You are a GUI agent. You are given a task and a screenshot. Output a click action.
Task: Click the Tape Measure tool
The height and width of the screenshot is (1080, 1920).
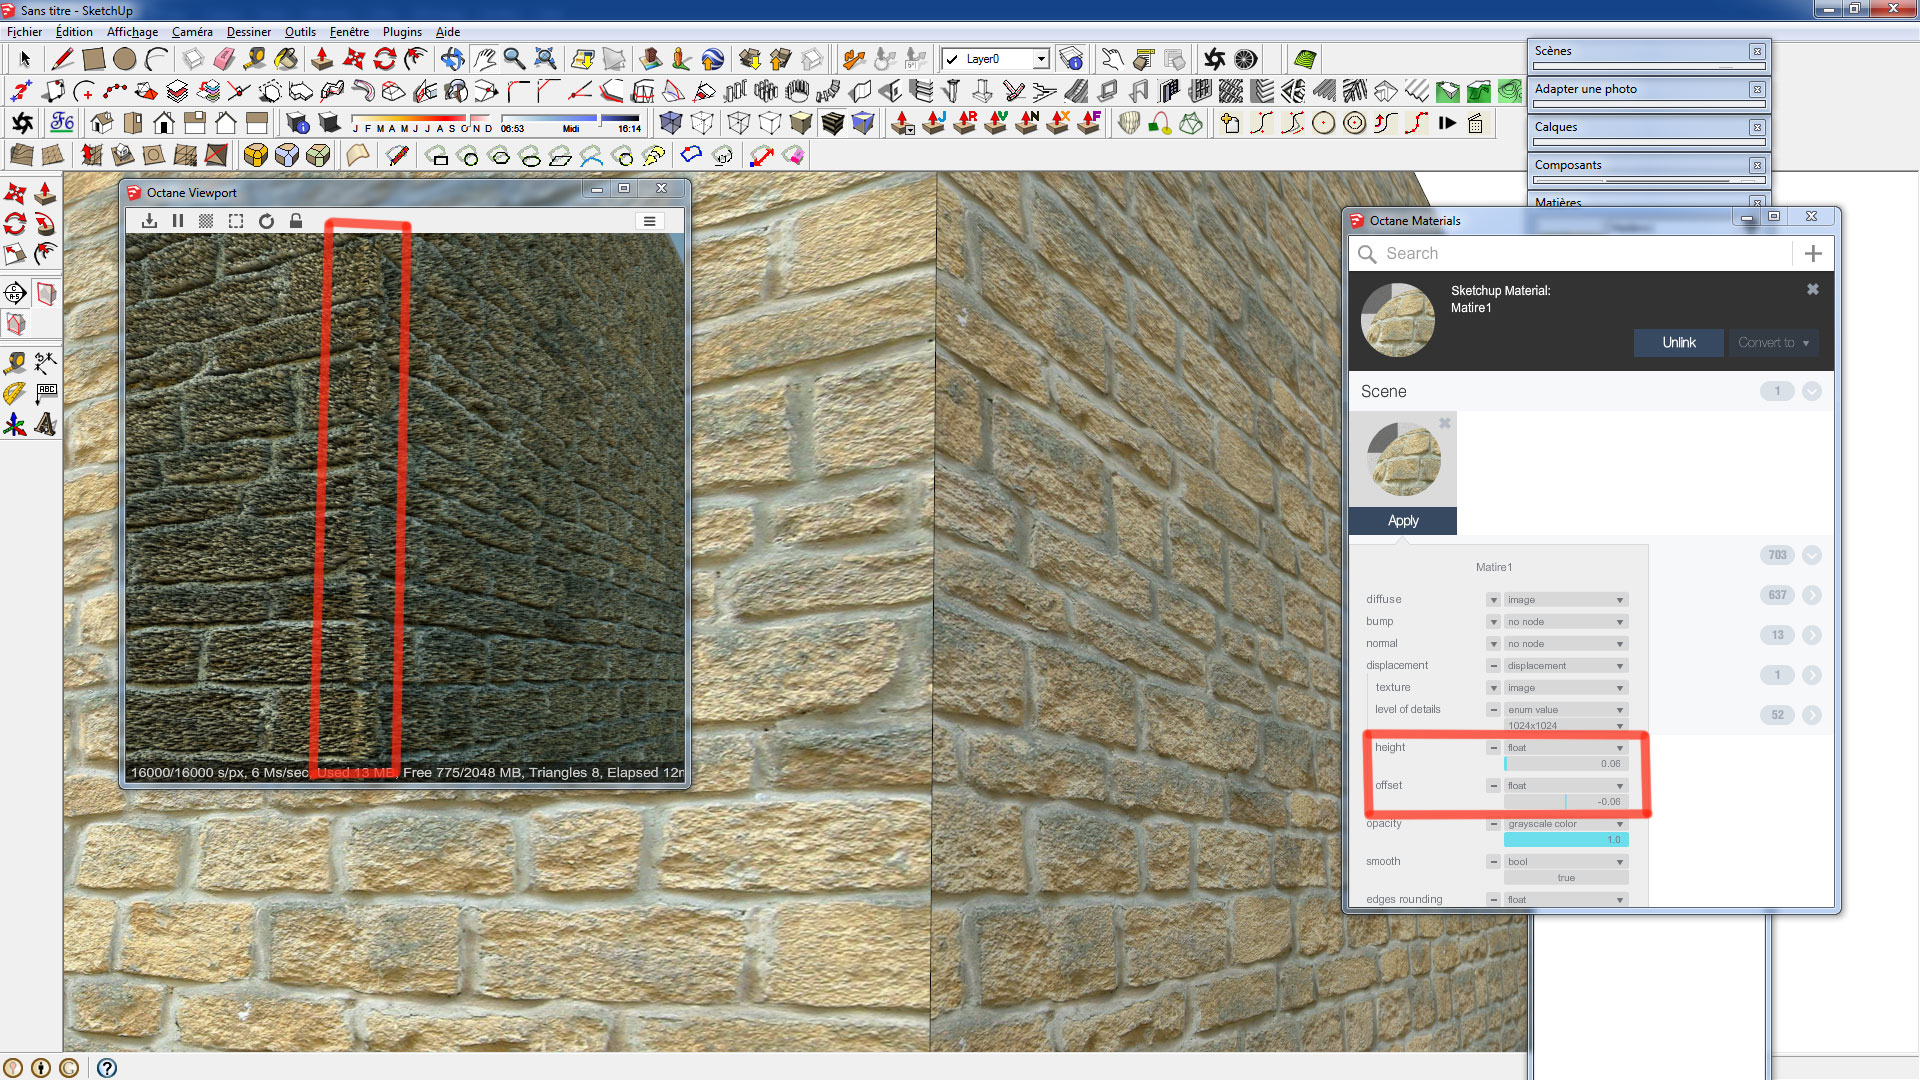255,59
